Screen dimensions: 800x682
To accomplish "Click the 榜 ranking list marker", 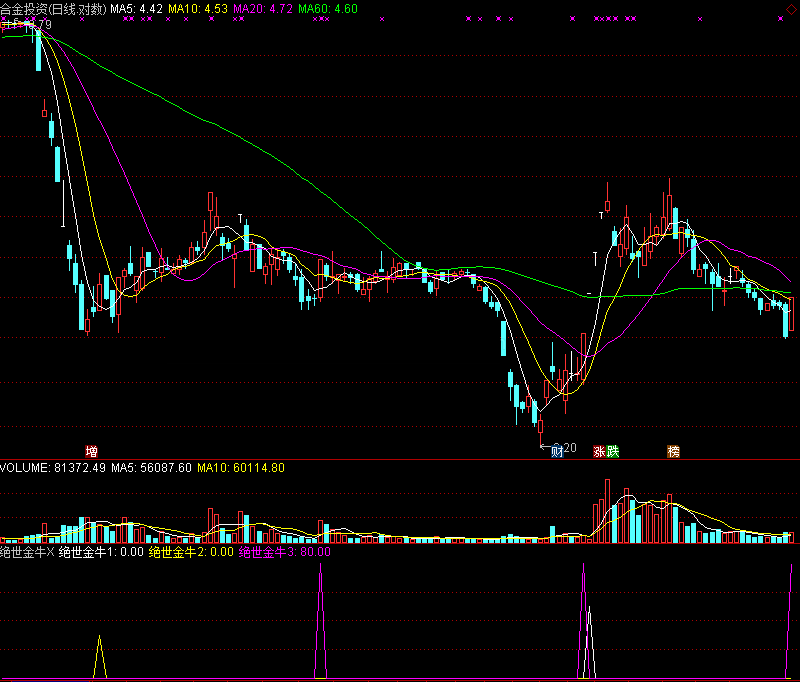I will tap(673, 451).
